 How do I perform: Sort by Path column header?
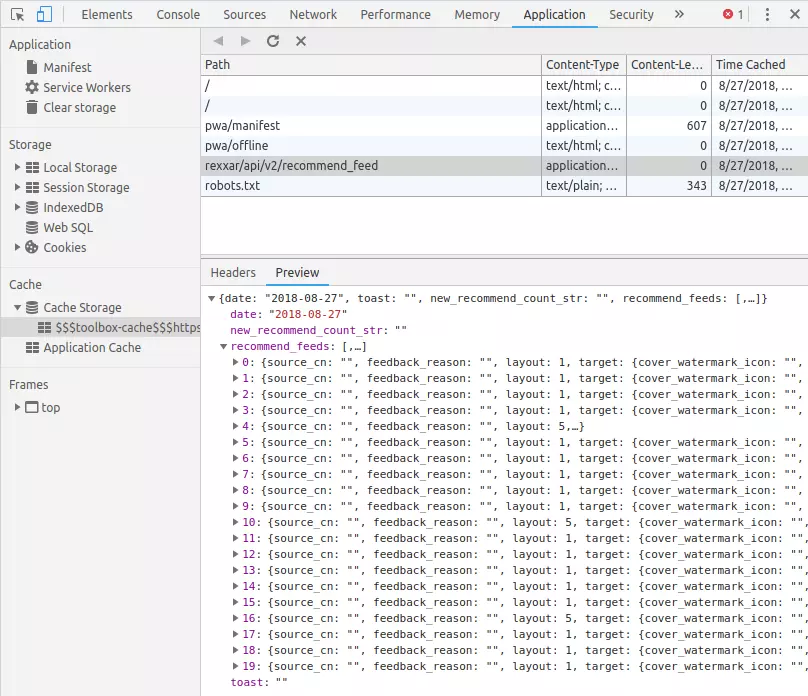click(x=371, y=65)
